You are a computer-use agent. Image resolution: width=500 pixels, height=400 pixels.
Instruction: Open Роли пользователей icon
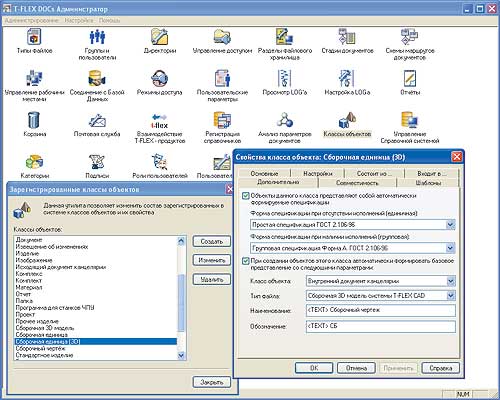(x=160, y=161)
